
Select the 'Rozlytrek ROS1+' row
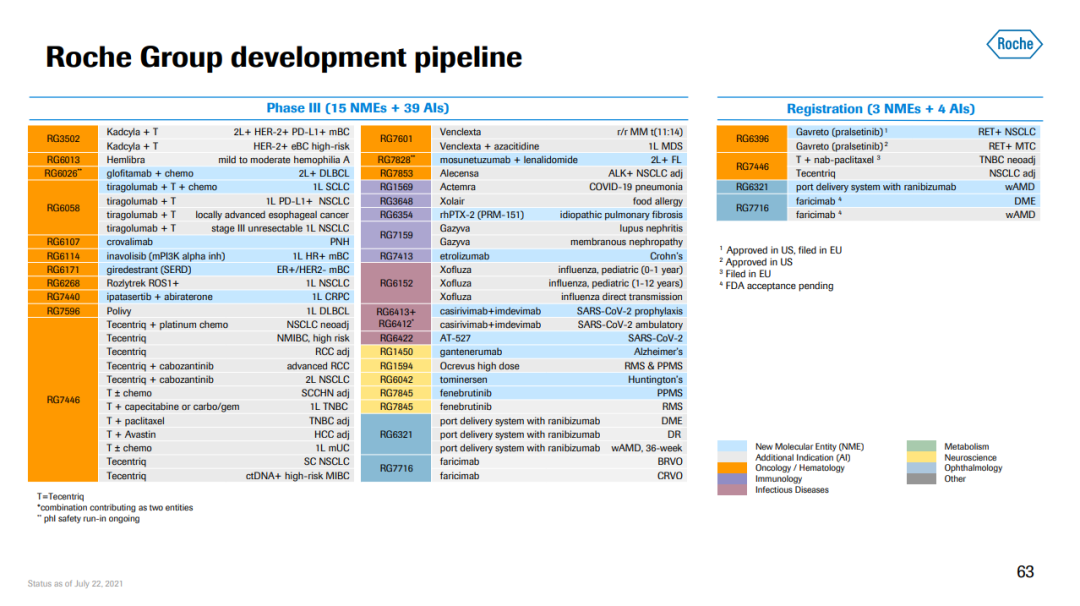click(x=227, y=283)
